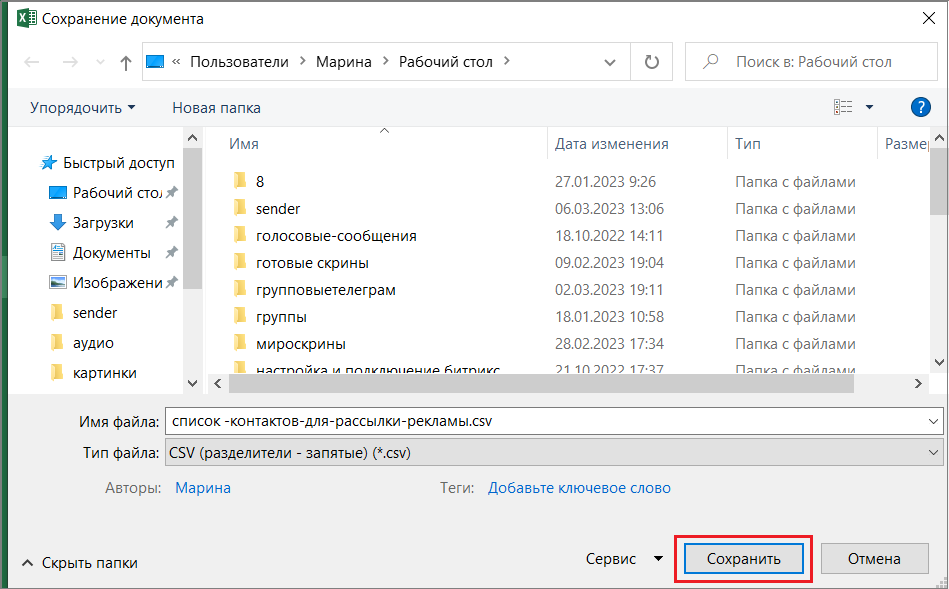Collapse folders with Скрыть папки
949x589 pixels.
80,563
